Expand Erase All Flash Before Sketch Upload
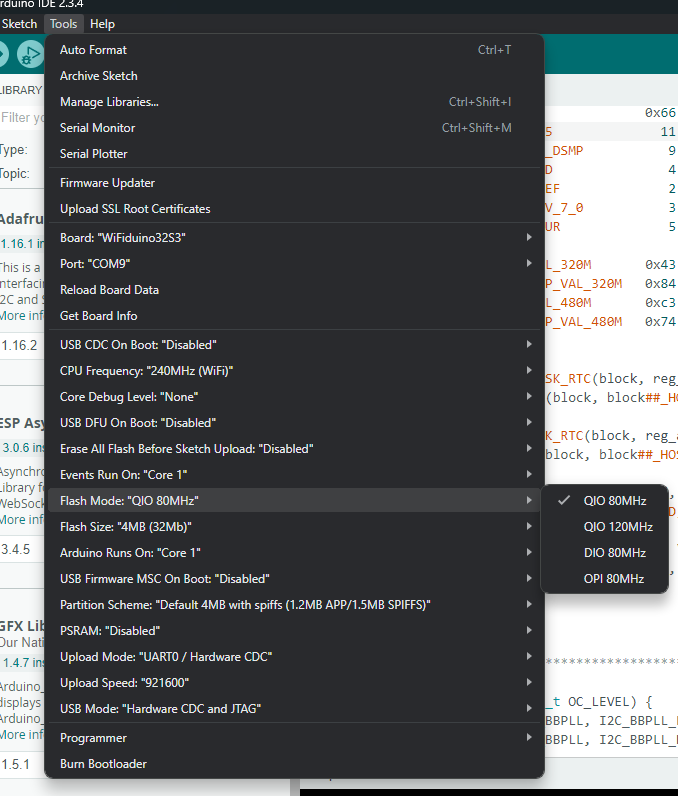 tap(294, 449)
